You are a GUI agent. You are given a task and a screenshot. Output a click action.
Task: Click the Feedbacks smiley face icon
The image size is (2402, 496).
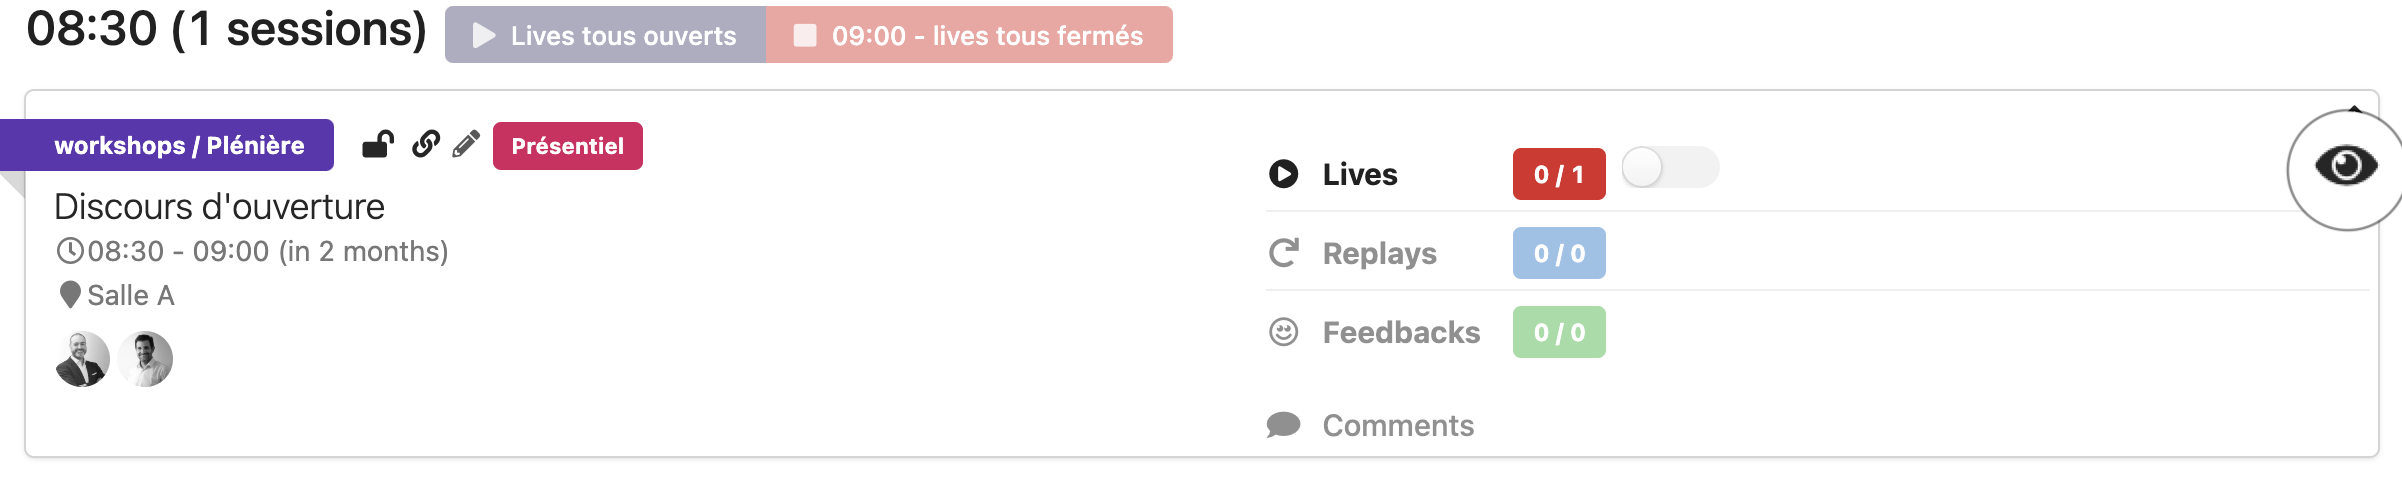[1284, 332]
